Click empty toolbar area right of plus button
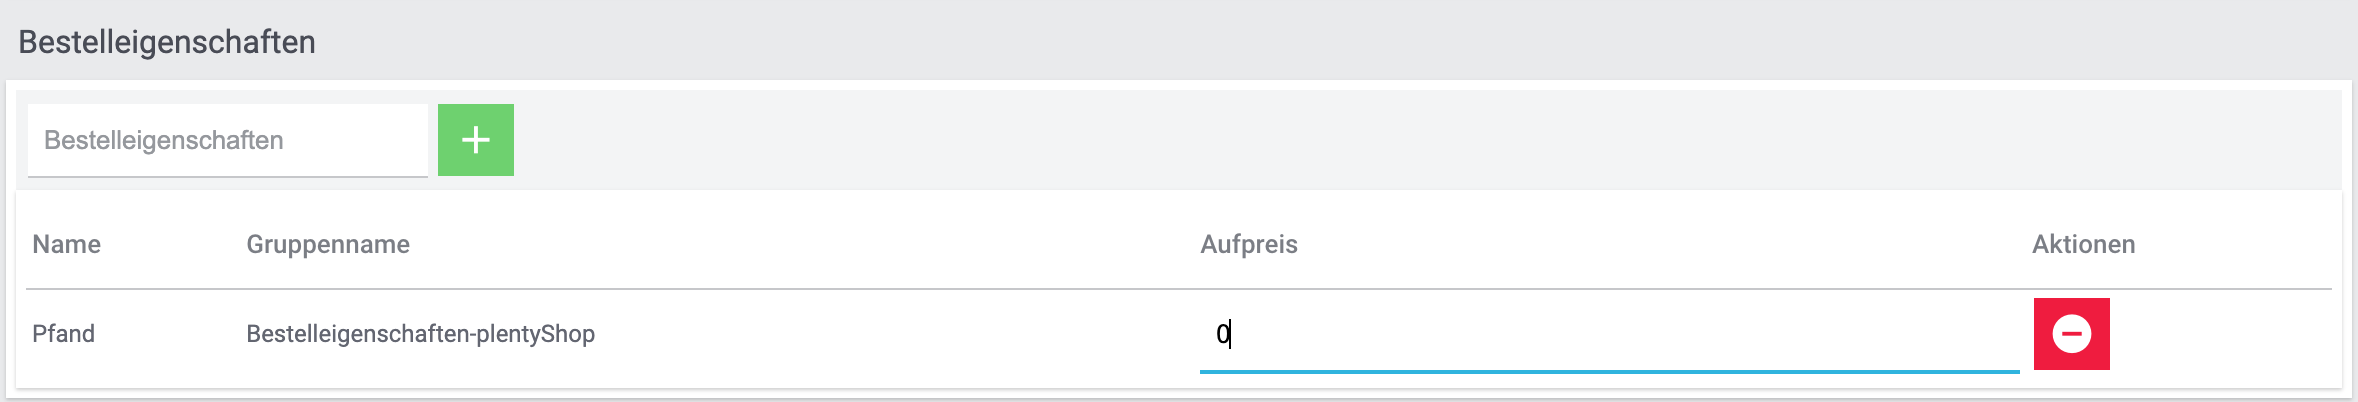Screen dimensions: 2358x402 tap(1400, 140)
